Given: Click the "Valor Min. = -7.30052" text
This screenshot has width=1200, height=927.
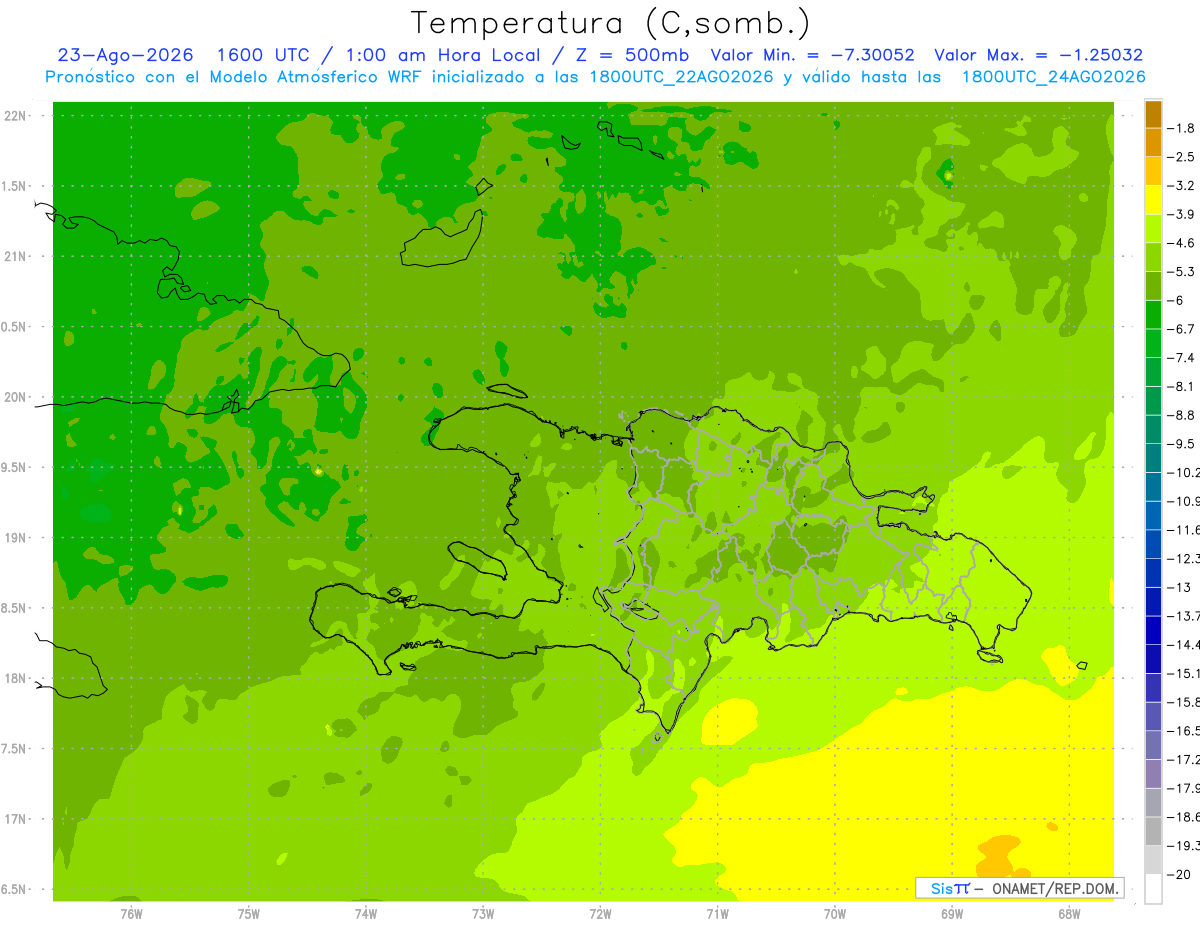Looking at the screenshot, I should click(x=811, y=55).
